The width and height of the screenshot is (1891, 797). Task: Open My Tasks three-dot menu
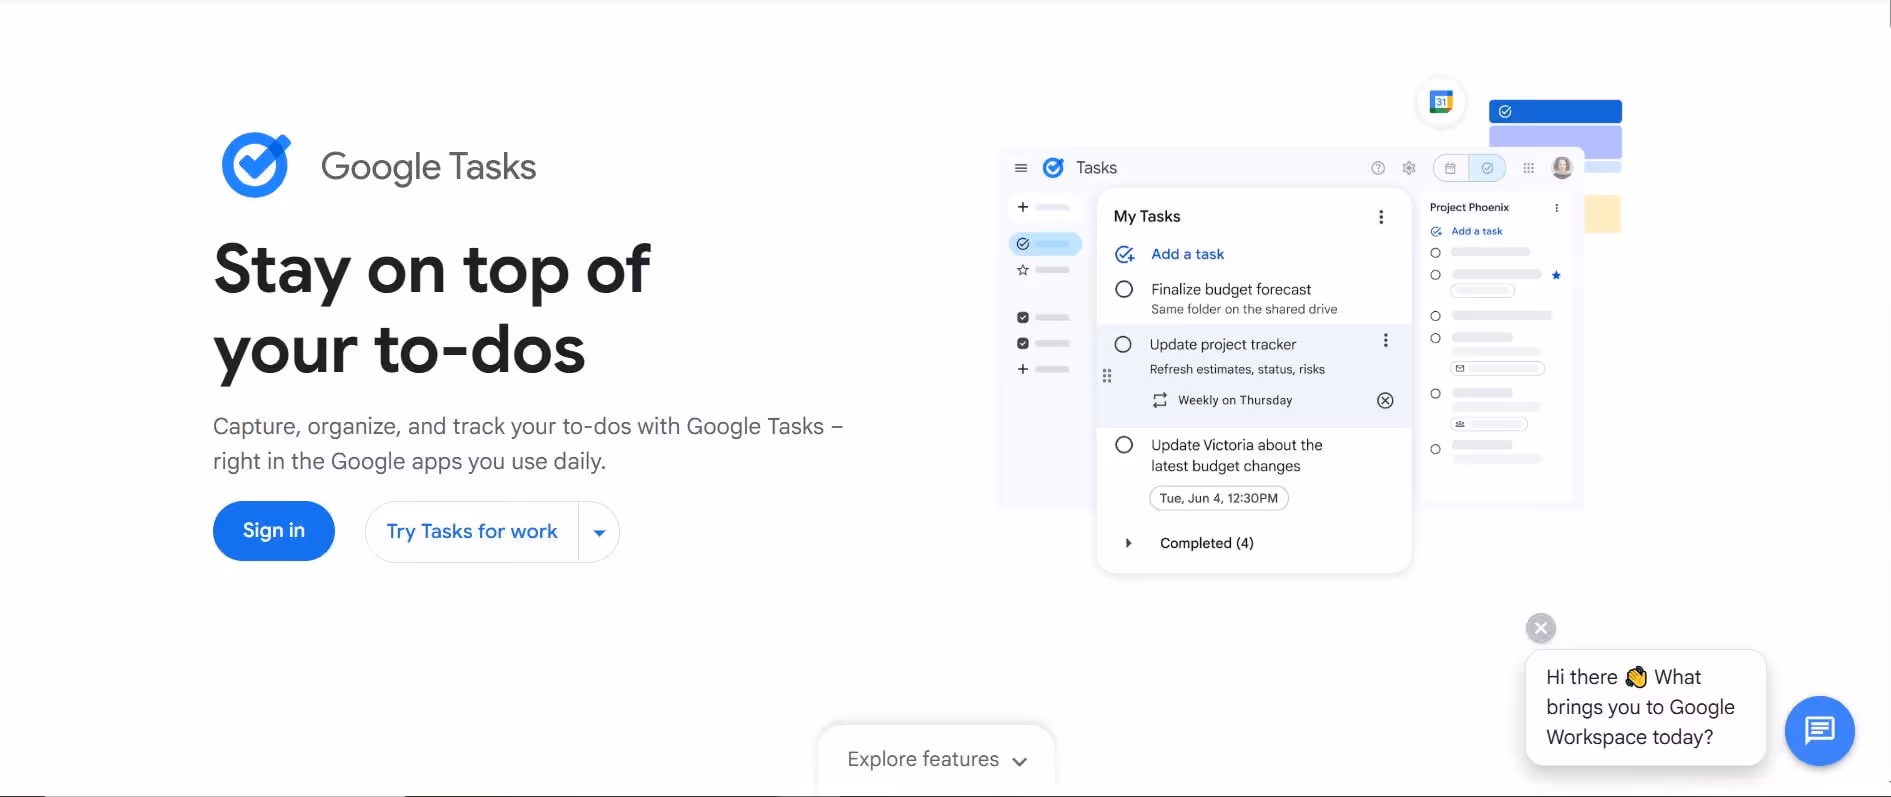click(1381, 217)
